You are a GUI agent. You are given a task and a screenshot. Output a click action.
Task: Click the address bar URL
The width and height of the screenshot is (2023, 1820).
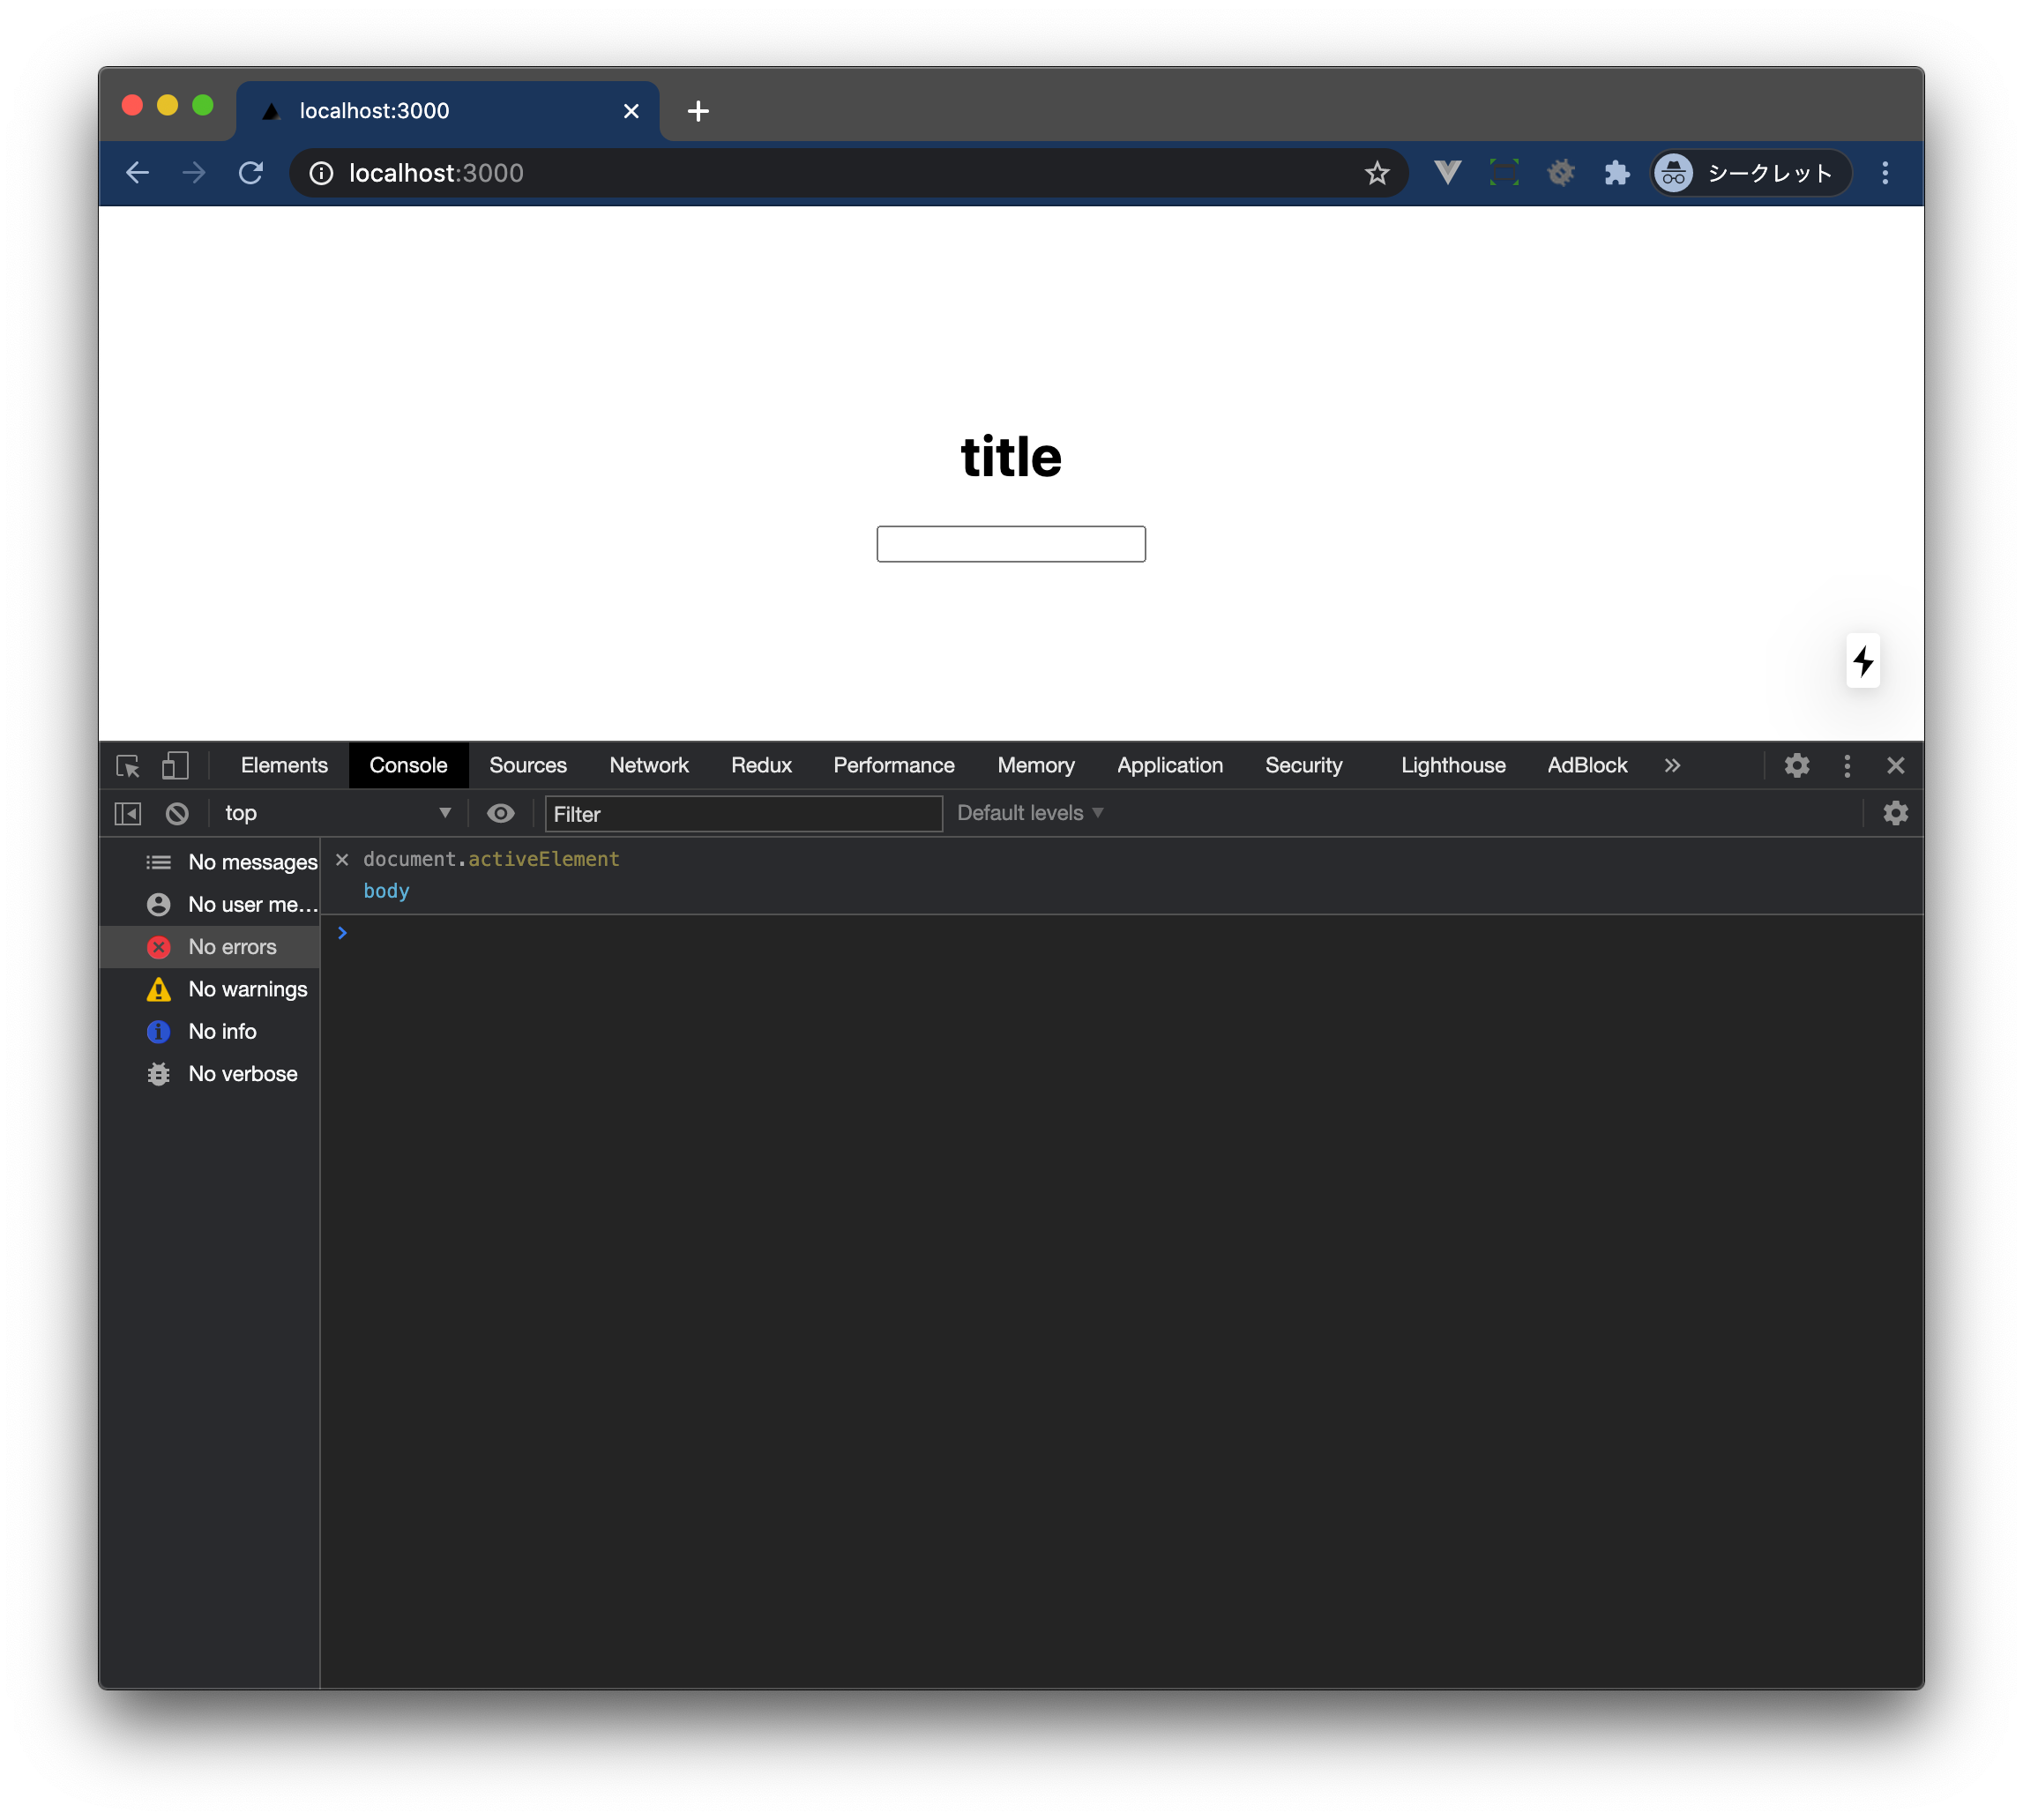pos(436,173)
